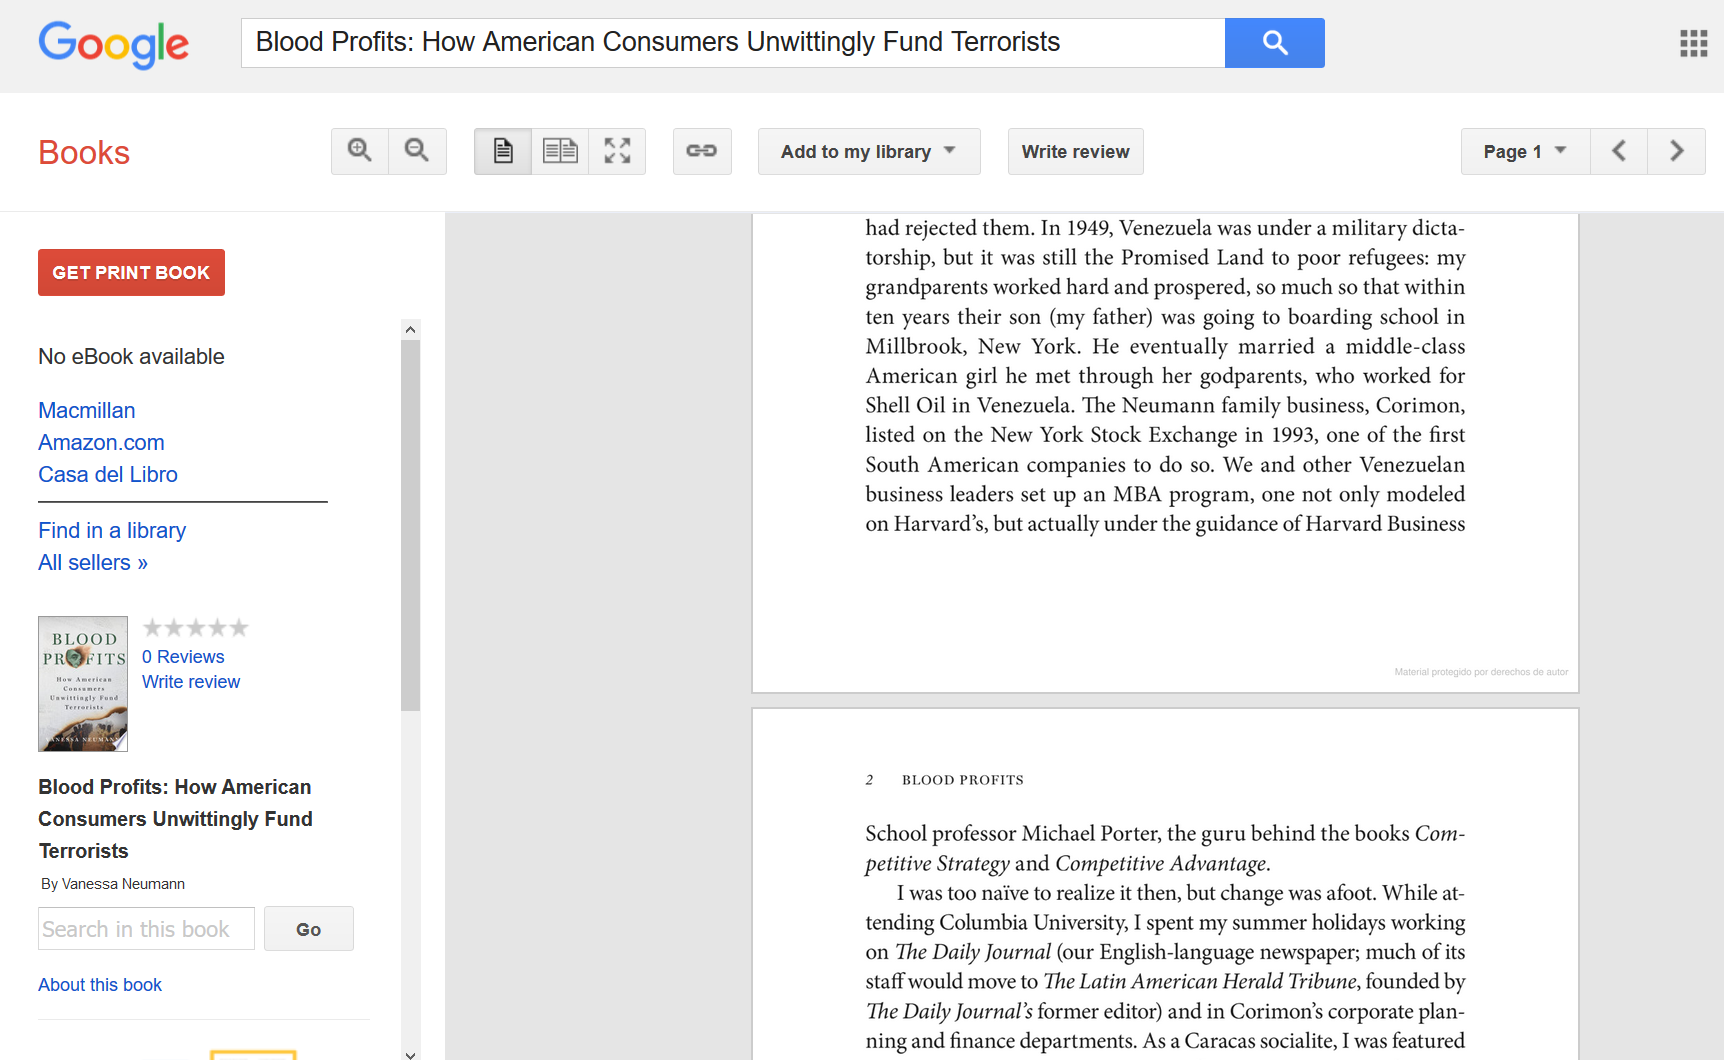Open the link to this book

(x=702, y=151)
